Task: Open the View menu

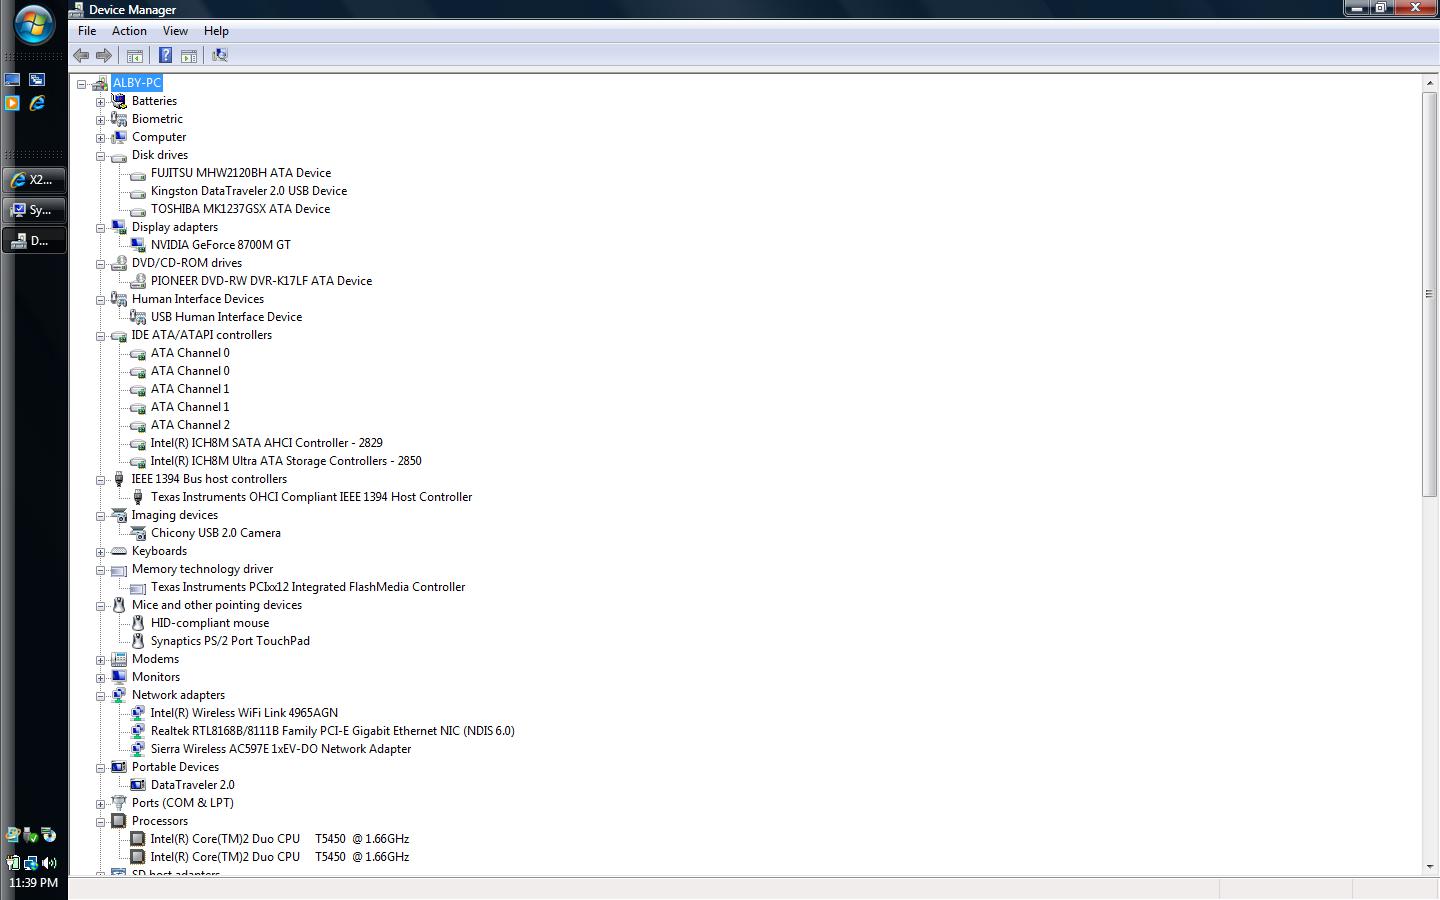Action: (175, 31)
